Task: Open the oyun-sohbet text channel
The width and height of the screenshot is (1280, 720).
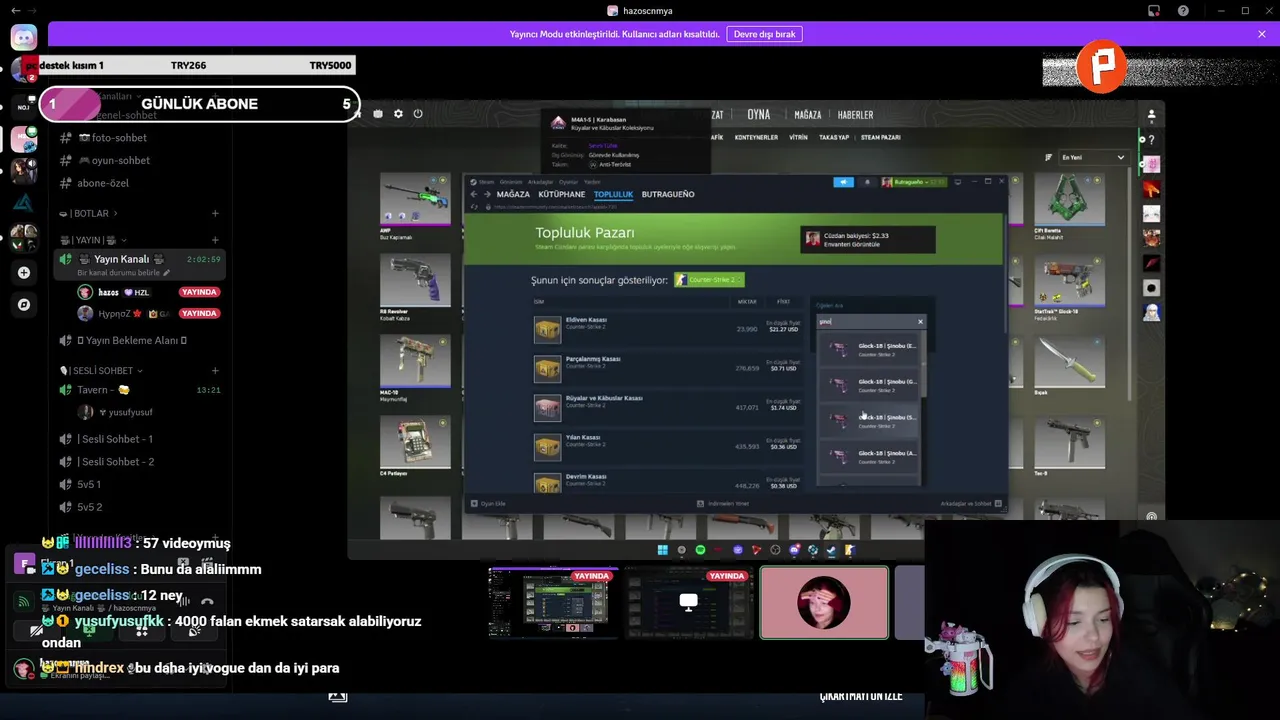Action: [140, 160]
